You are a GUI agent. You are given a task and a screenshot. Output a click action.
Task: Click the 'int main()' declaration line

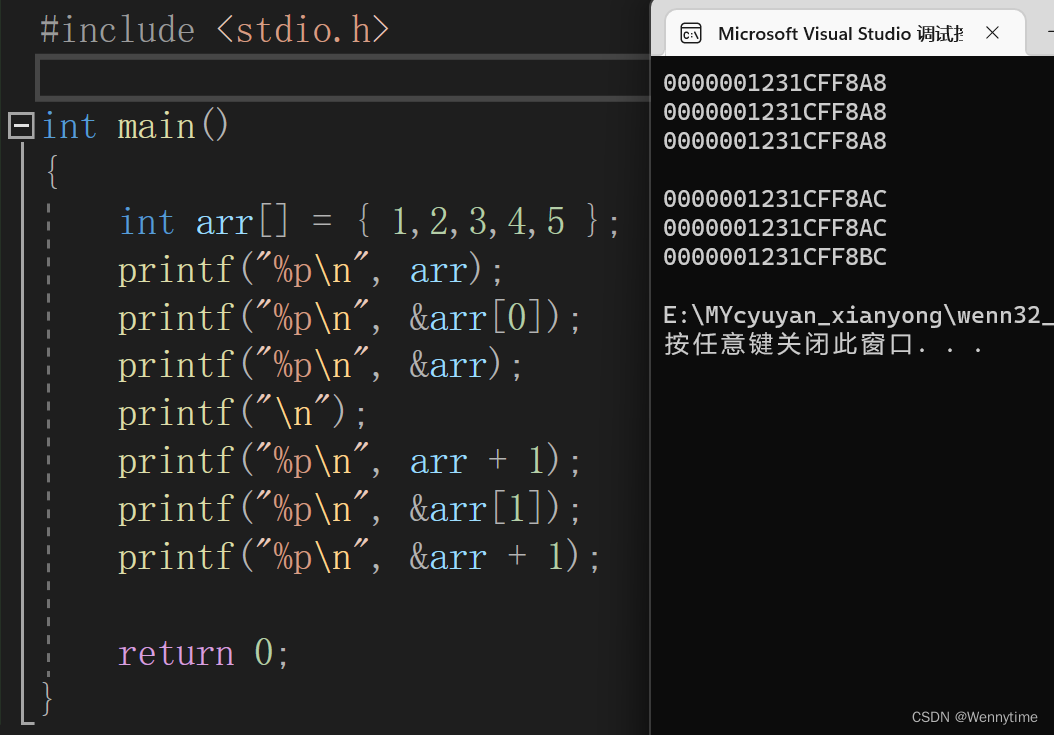point(135,126)
